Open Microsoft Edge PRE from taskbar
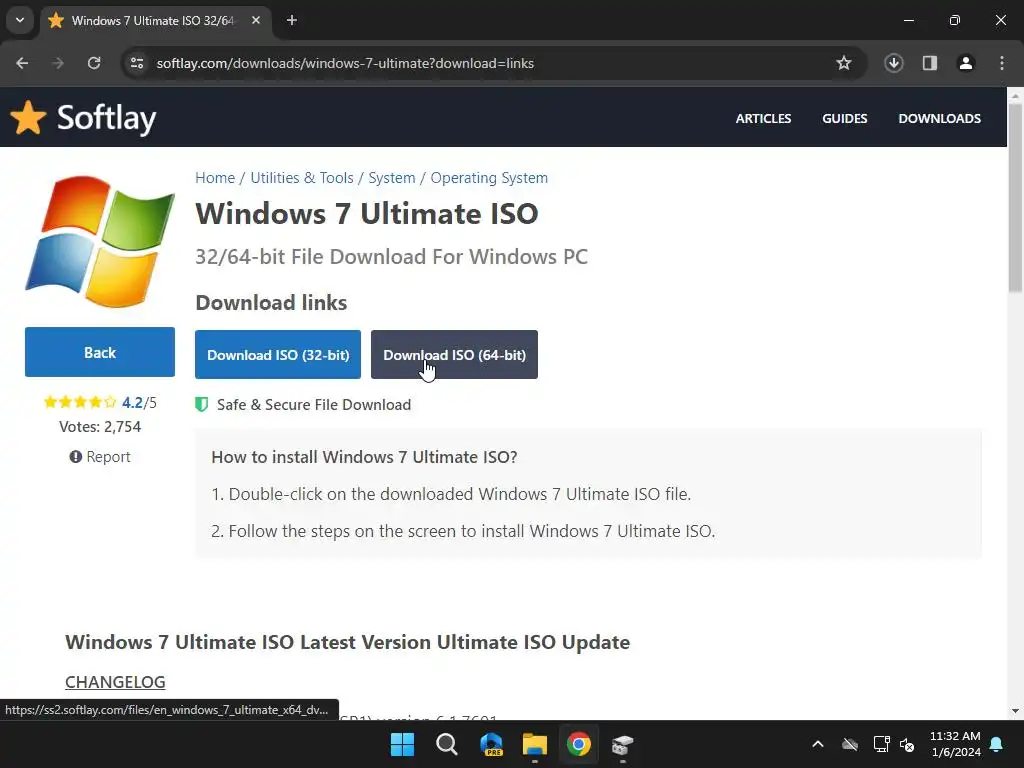1024x768 pixels. (x=491, y=744)
